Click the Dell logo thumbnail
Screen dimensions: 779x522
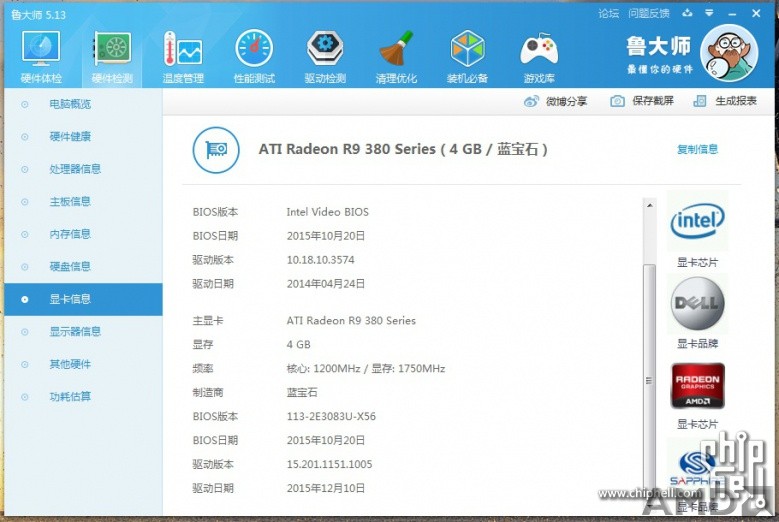[698, 303]
